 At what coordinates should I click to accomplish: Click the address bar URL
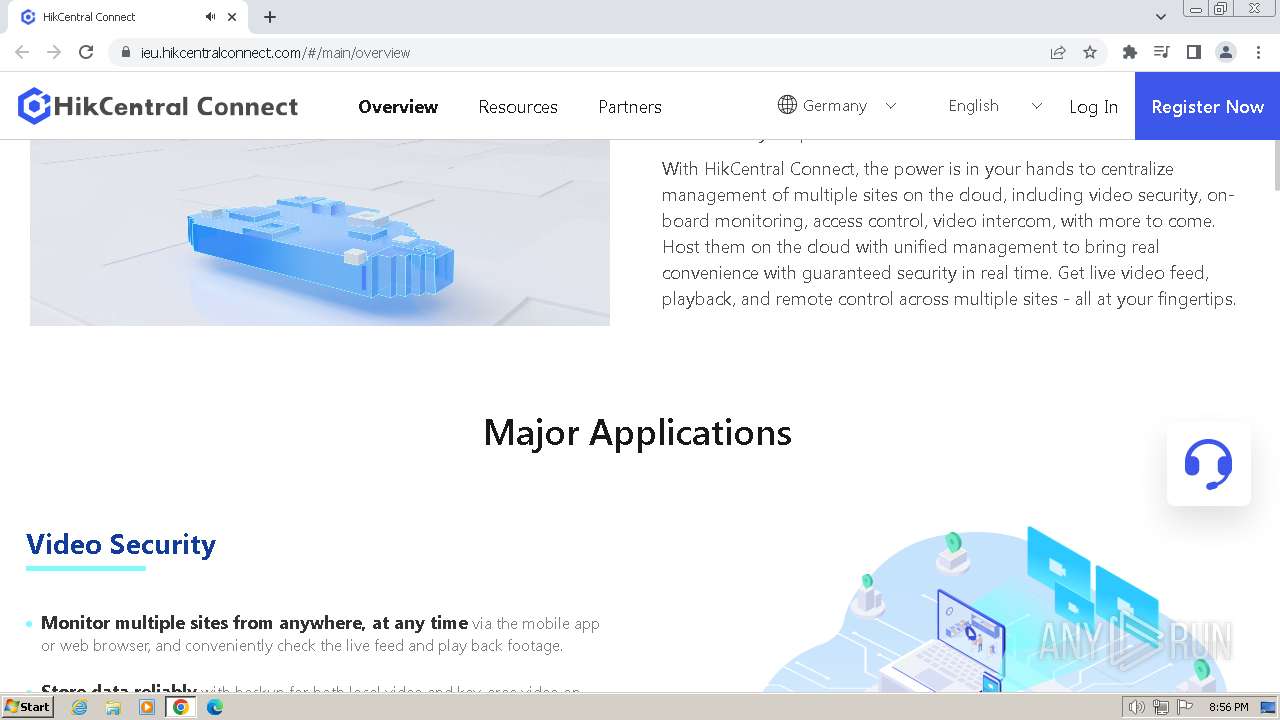click(x=276, y=52)
